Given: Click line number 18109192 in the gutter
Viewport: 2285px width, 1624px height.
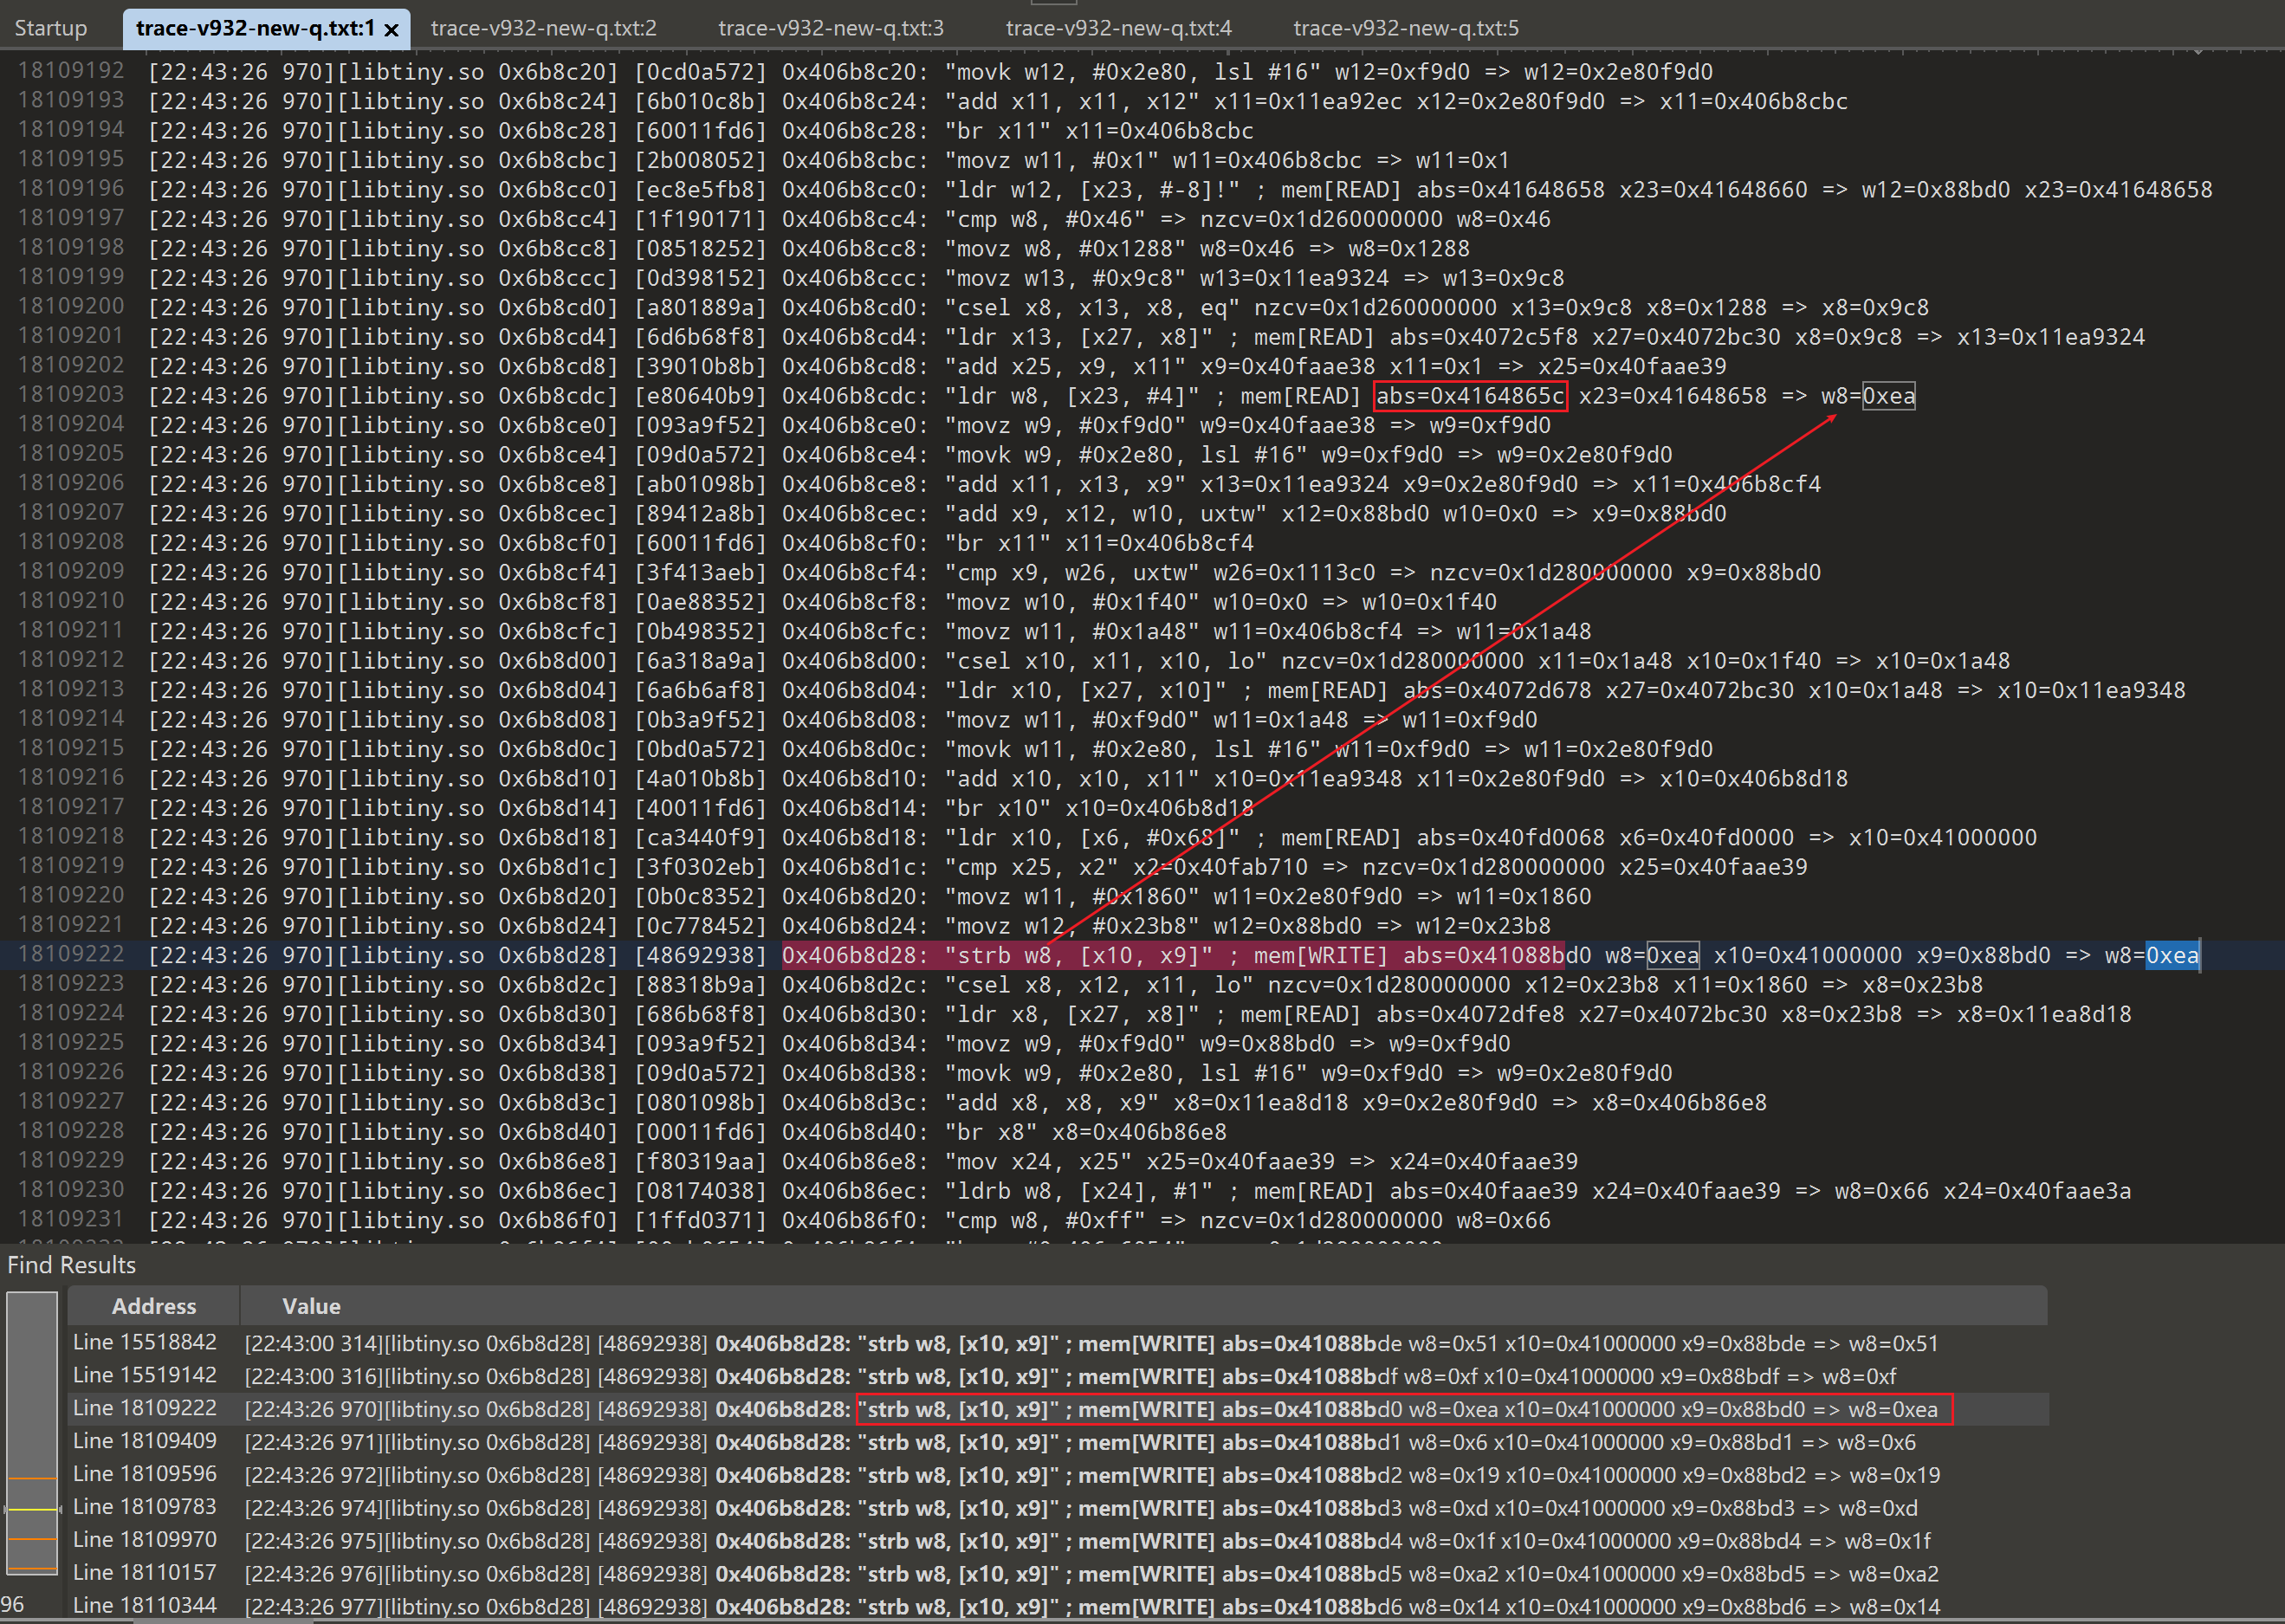Looking at the screenshot, I should (x=71, y=71).
